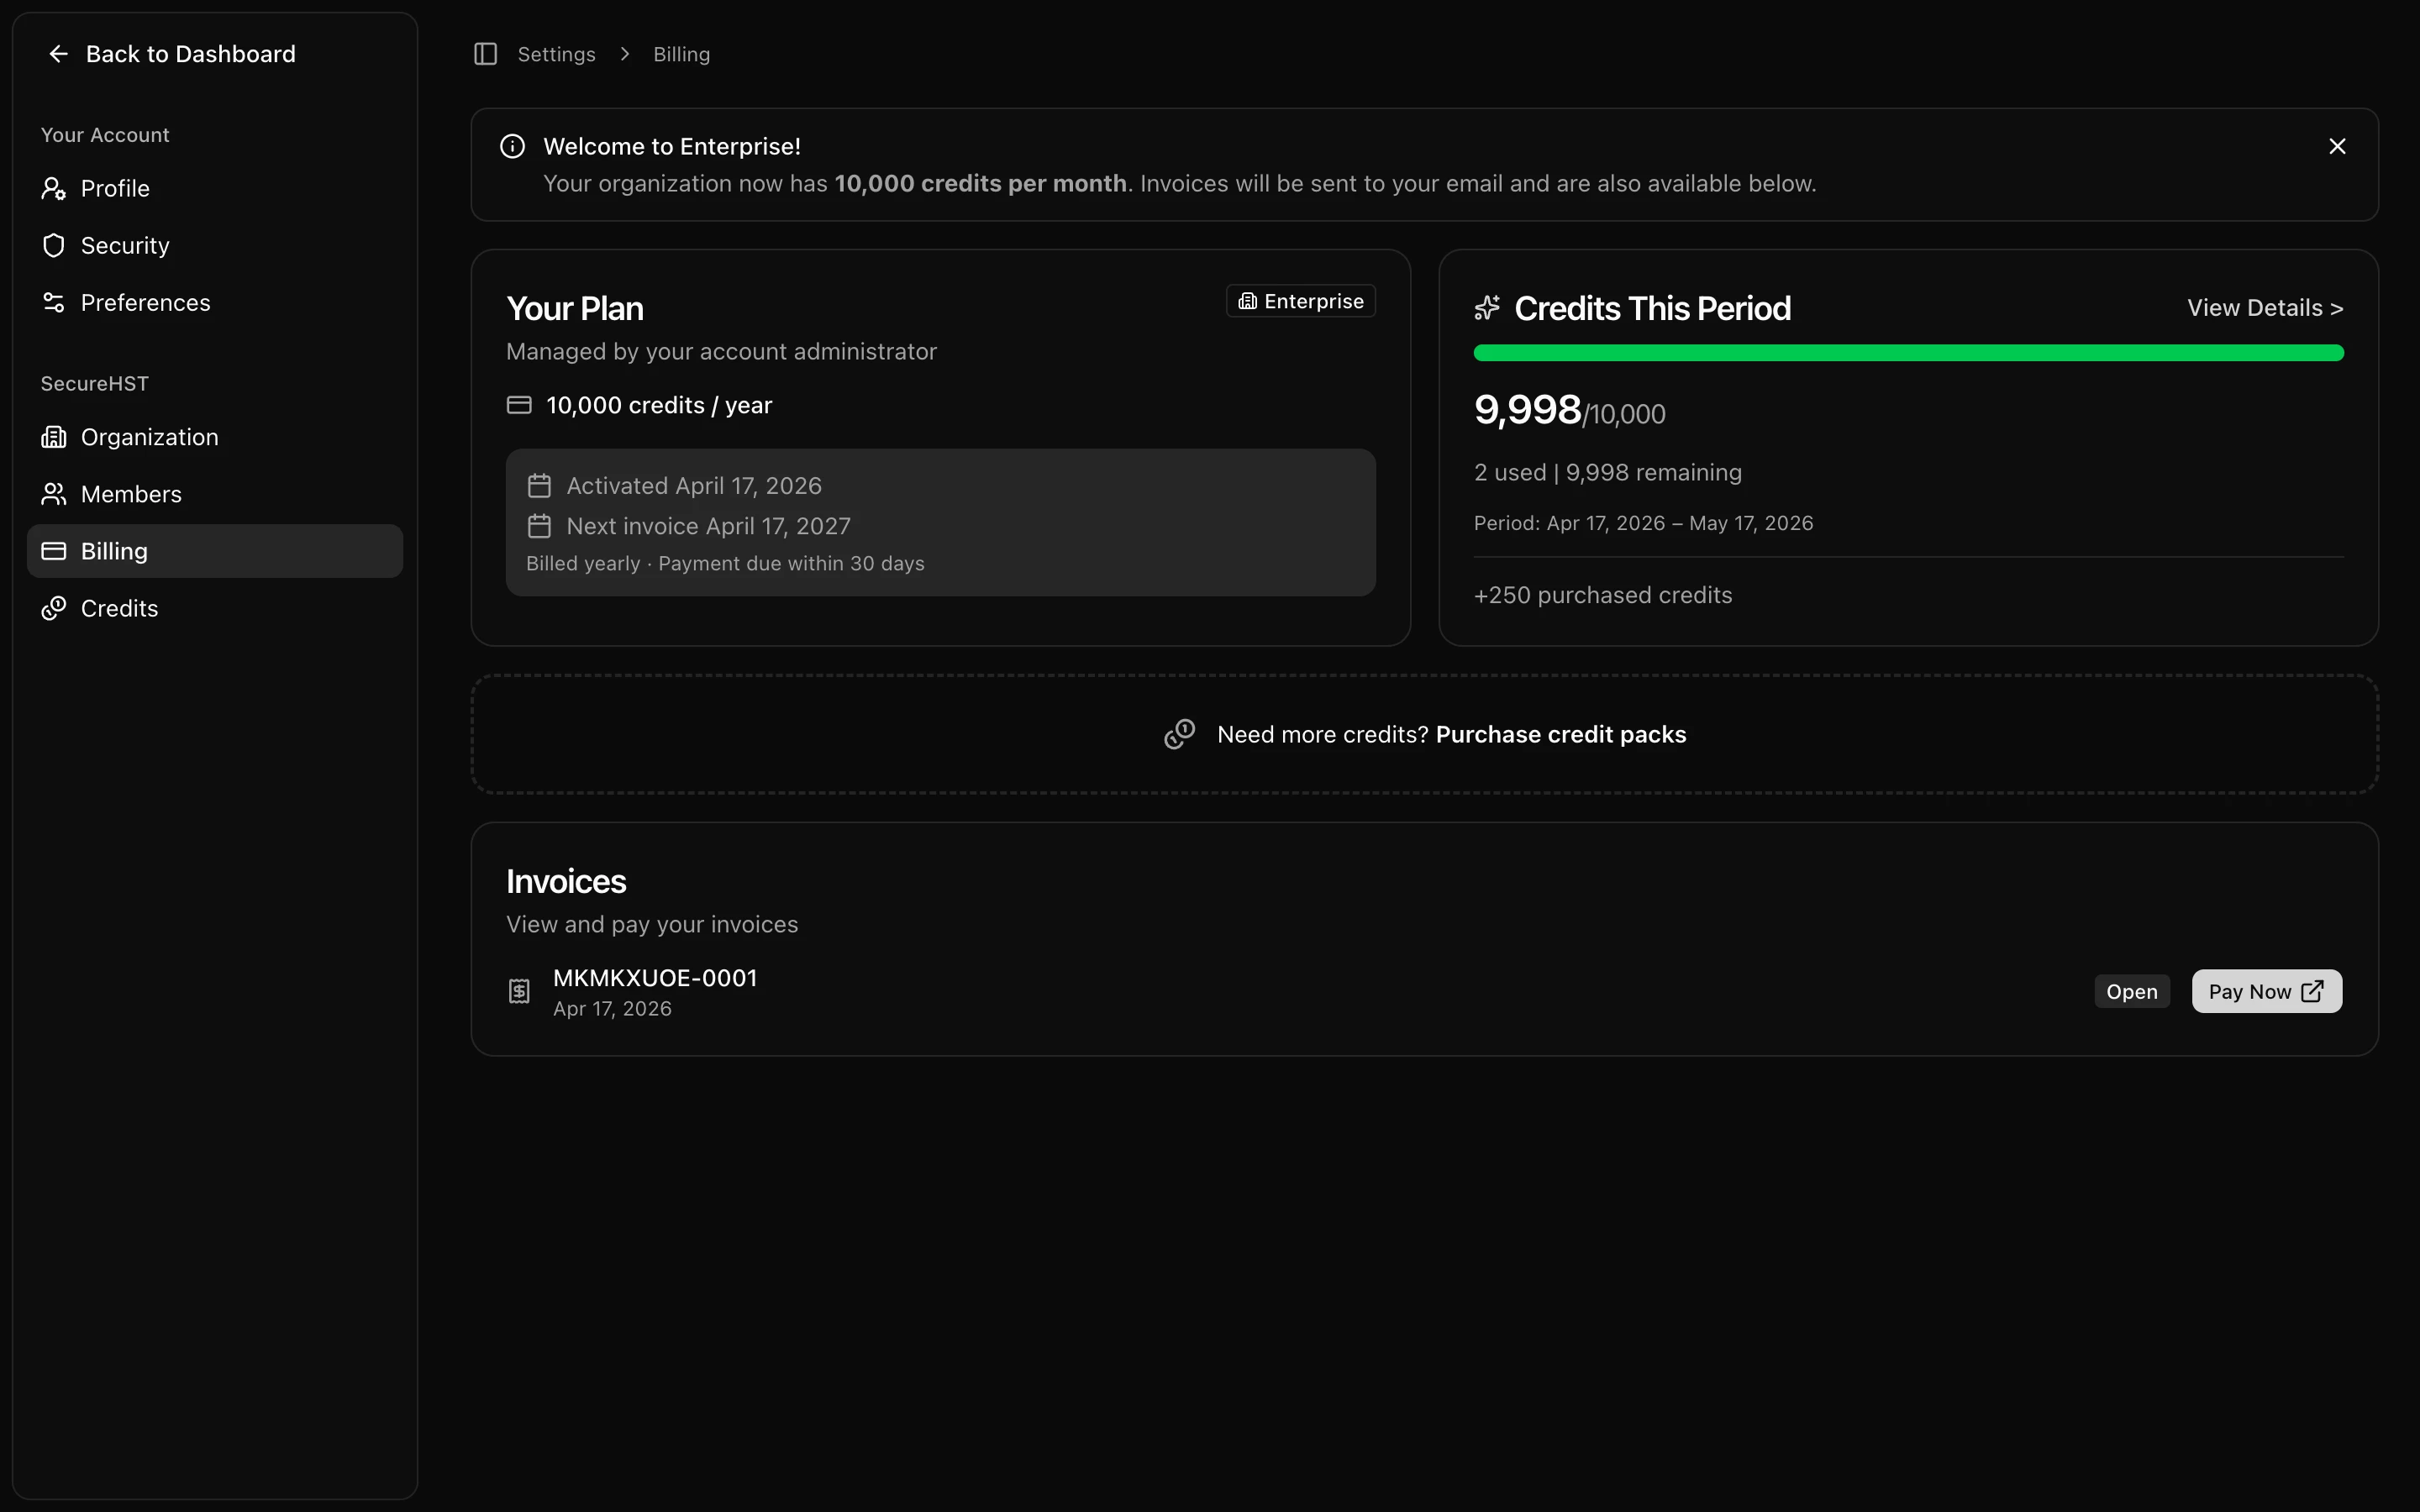Click the chevron in the breadcrumb trail
The width and height of the screenshot is (2420, 1512).
pyautogui.click(x=625, y=54)
